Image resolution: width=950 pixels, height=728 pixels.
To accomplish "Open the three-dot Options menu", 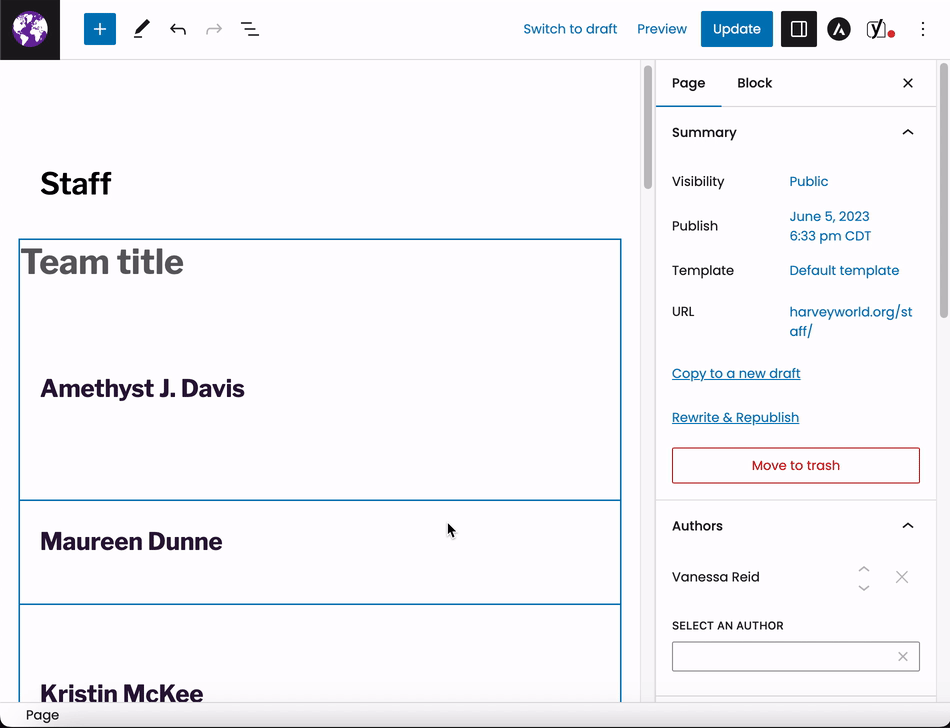I will [x=923, y=29].
